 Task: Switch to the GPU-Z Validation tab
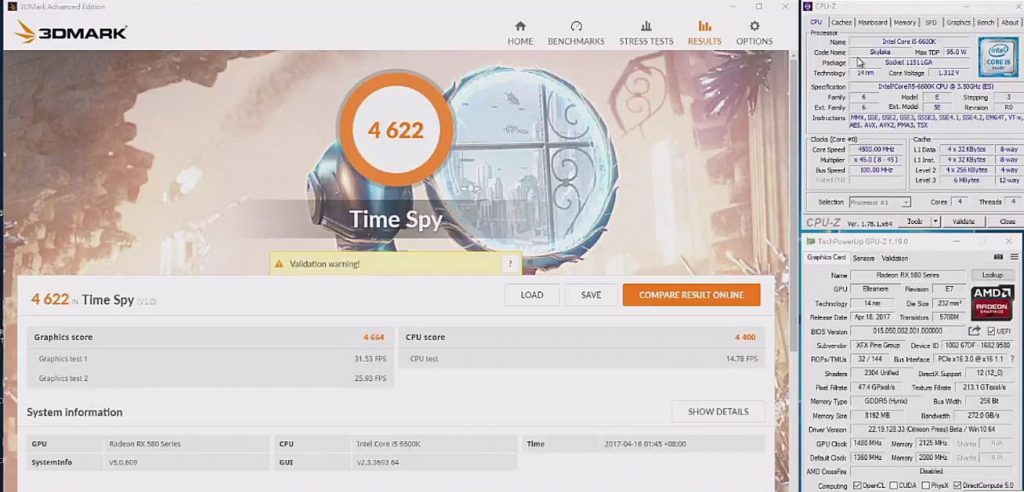click(895, 259)
